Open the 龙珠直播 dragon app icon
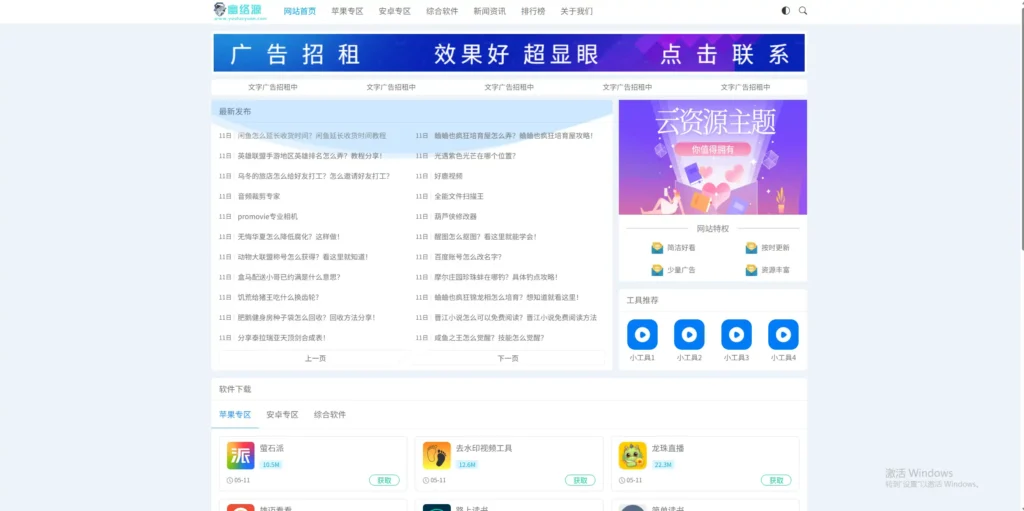Screen dimensions: 1024x511 [632, 455]
